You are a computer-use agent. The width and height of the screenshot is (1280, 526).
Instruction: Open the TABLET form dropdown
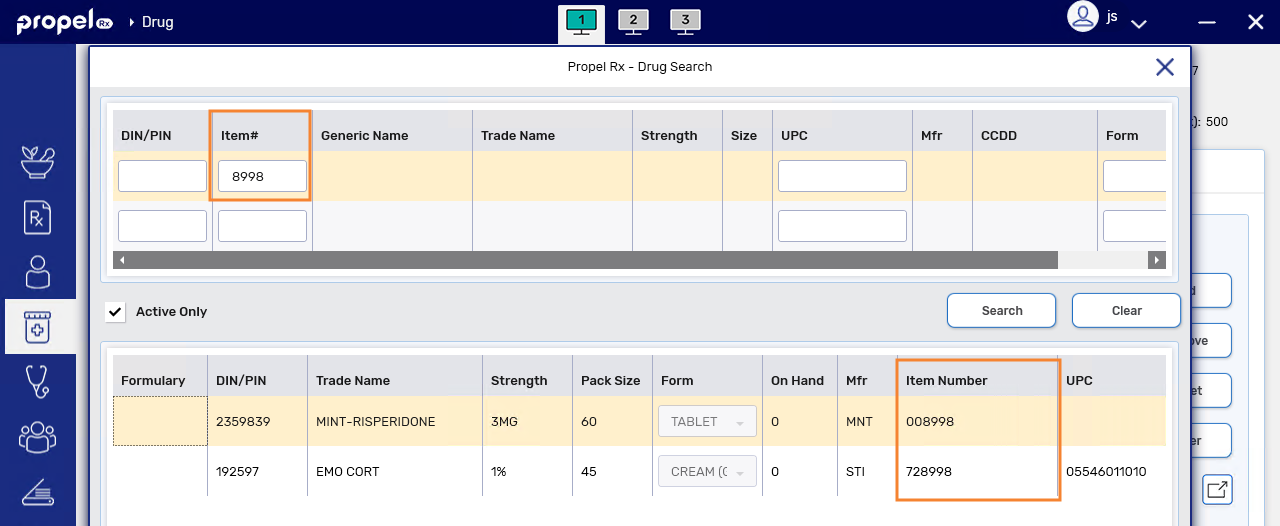click(x=707, y=422)
